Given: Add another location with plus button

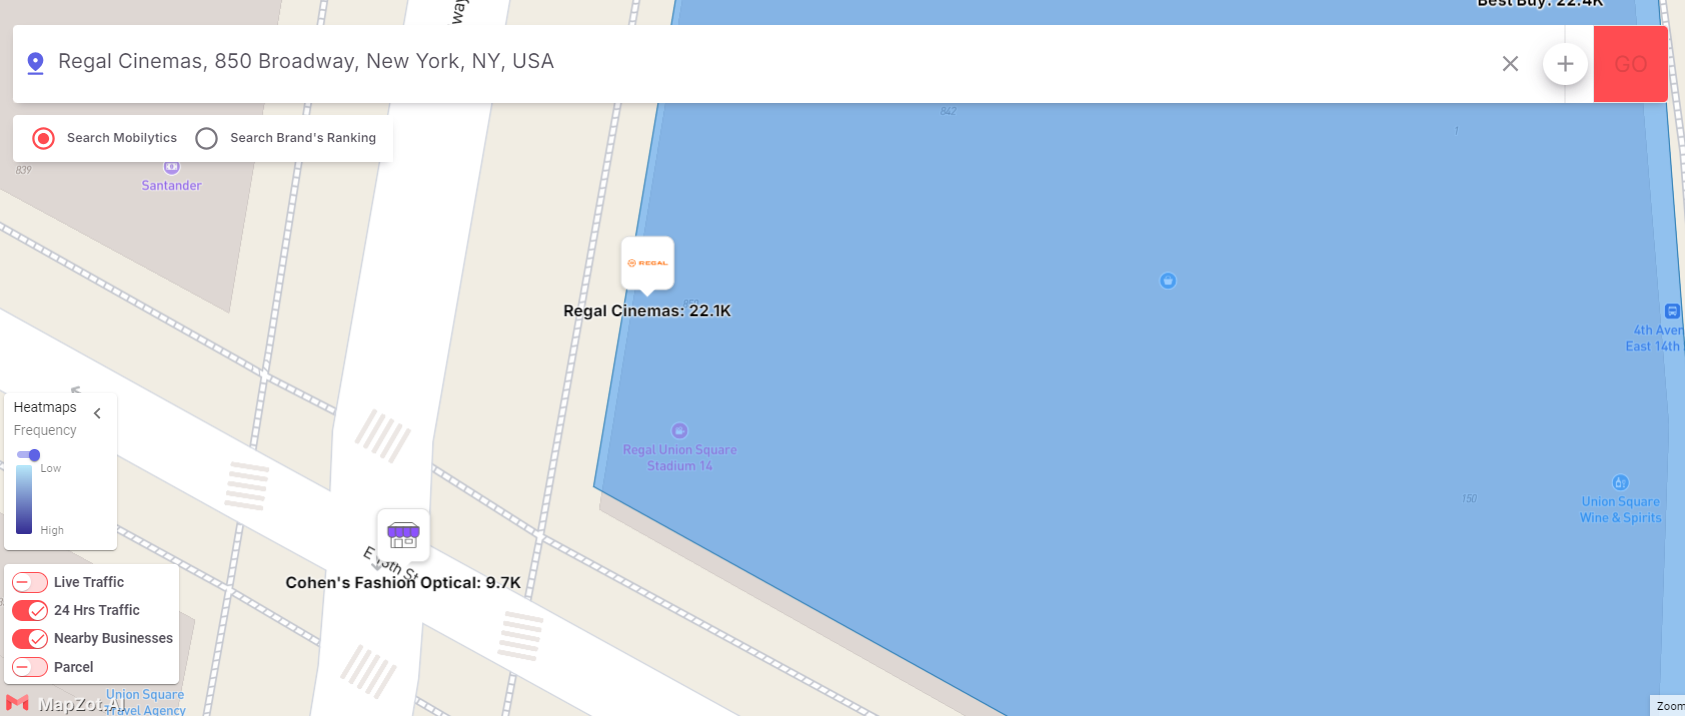Looking at the screenshot, I should point(1565,64).
